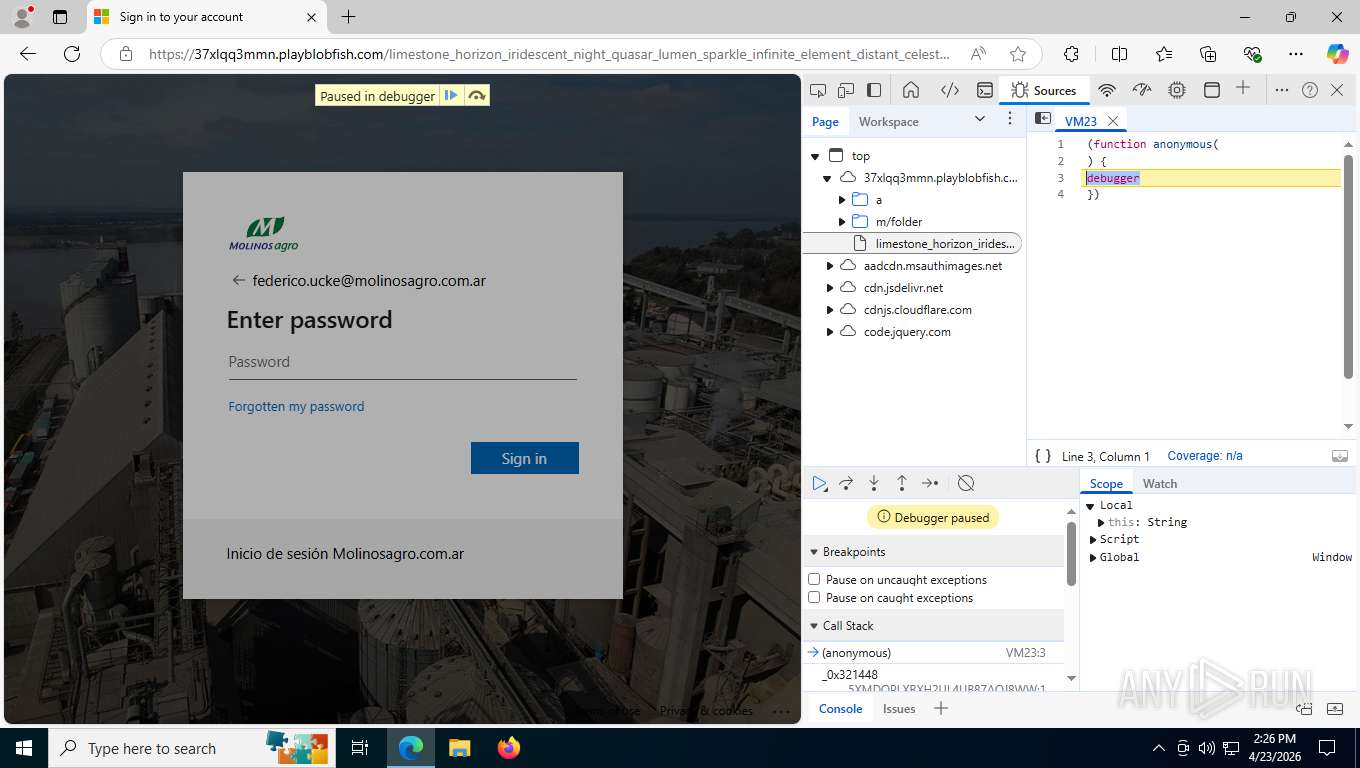The width and height of the screenshot is (1360, 768).
Task: Expand cdnjs.cloudflare.com domain
Action: (x=829, y=310)
